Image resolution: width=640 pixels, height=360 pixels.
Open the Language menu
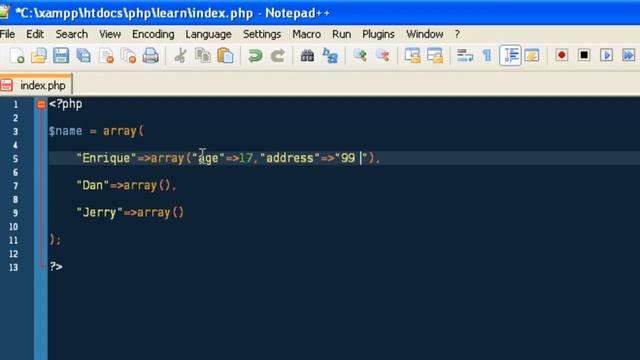209,34
